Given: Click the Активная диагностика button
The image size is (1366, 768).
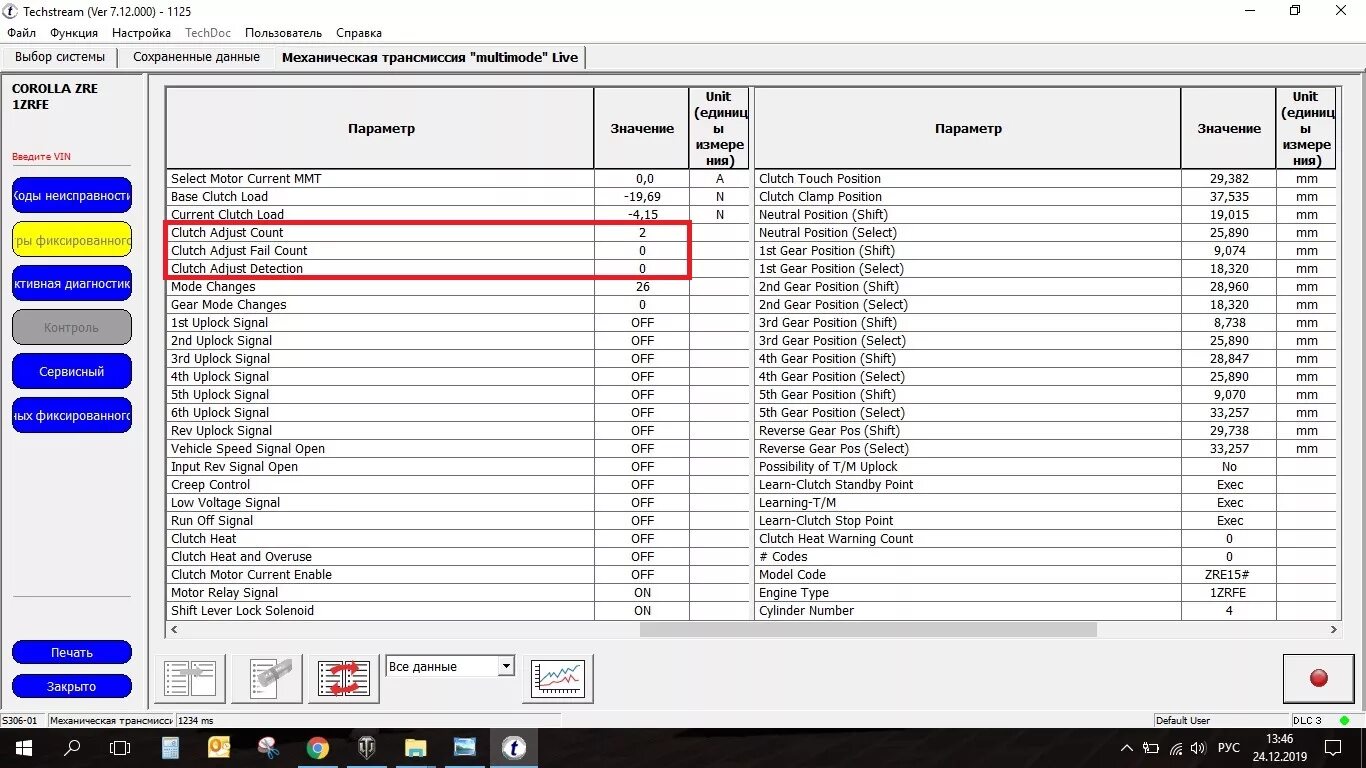Looking at the screenshot, I should (x=72, y=283).
